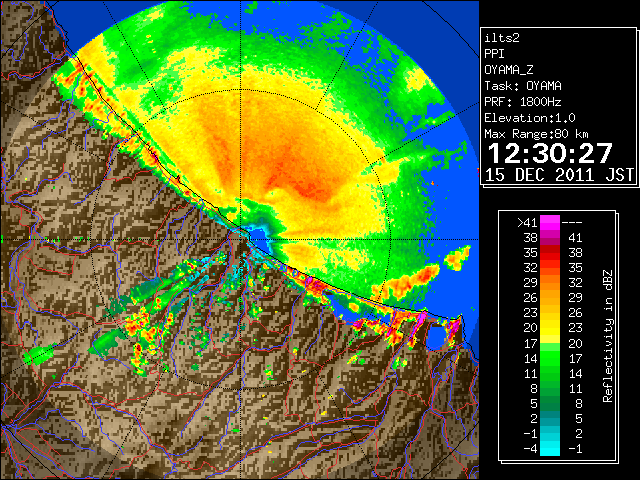Click the "Reflectivity in dBZ" legend title
Viewport: 640px width, 480px height.
tap(607, 336)
